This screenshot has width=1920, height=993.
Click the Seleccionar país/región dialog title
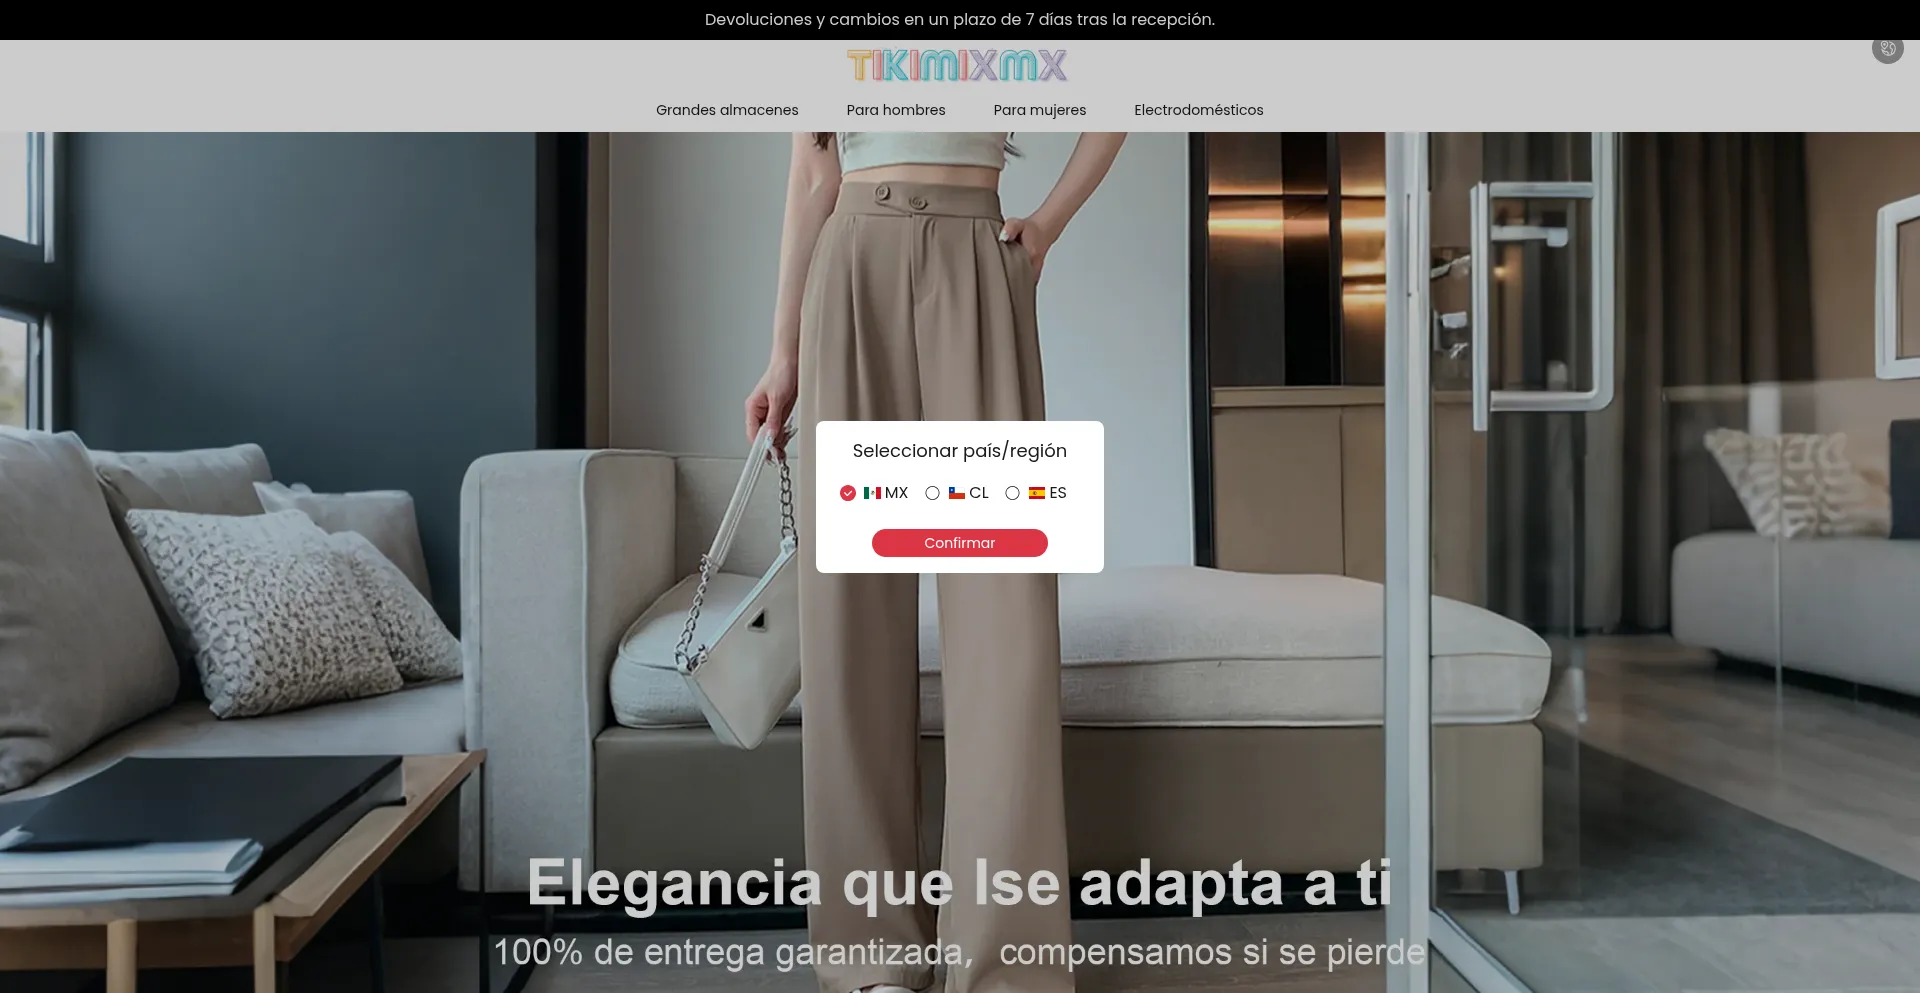pos(958,451)
